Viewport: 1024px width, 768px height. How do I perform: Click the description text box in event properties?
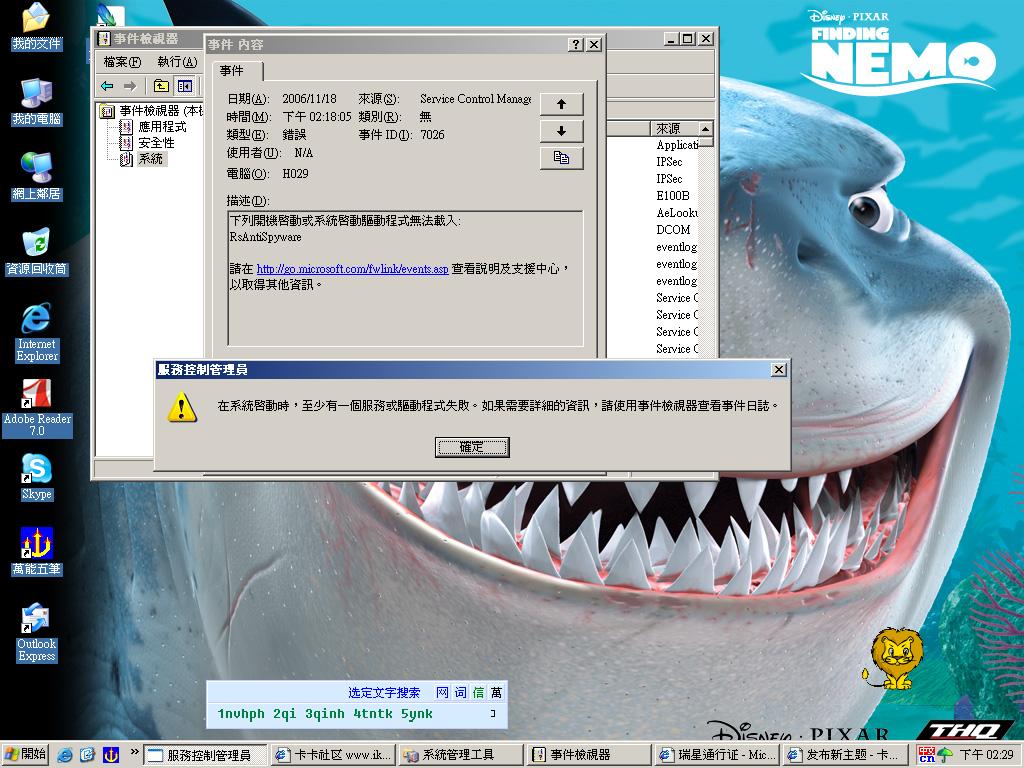click(x=405, y=278)
